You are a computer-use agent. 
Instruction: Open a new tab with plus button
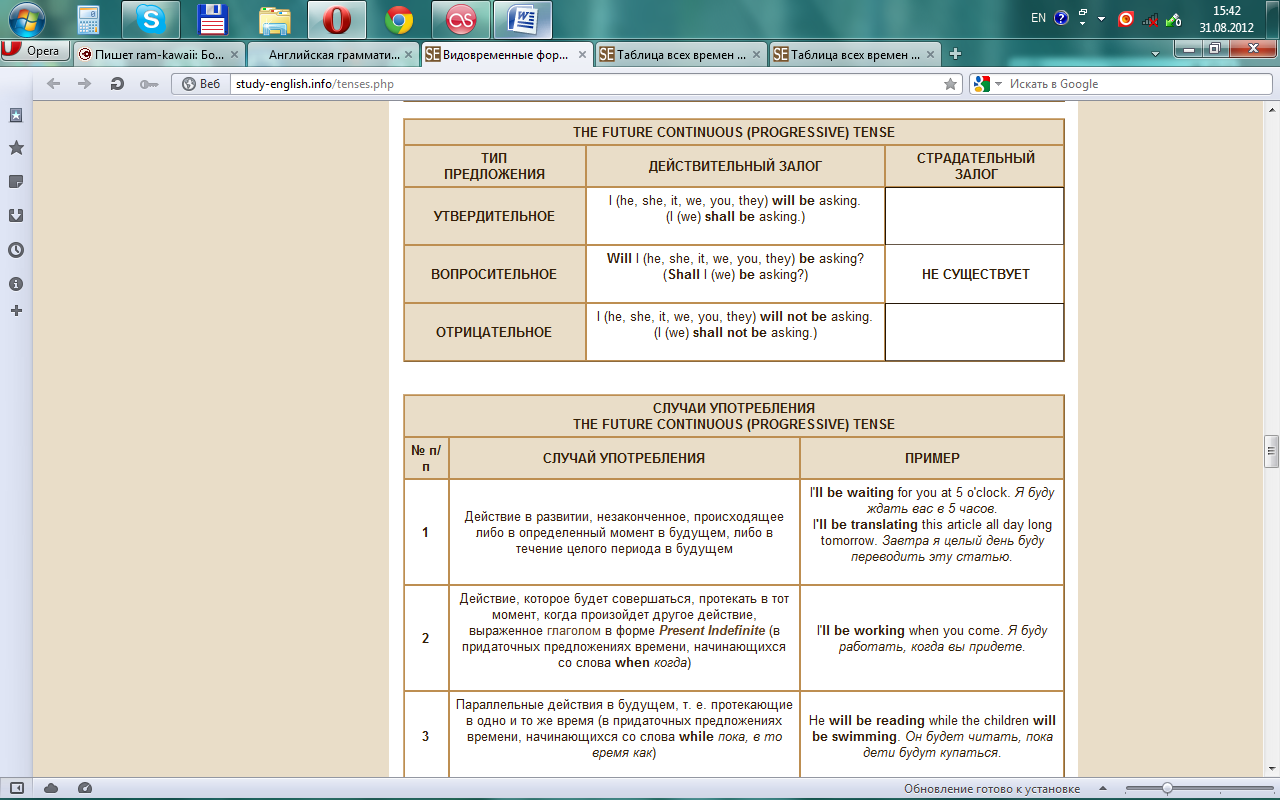[956, 54]
